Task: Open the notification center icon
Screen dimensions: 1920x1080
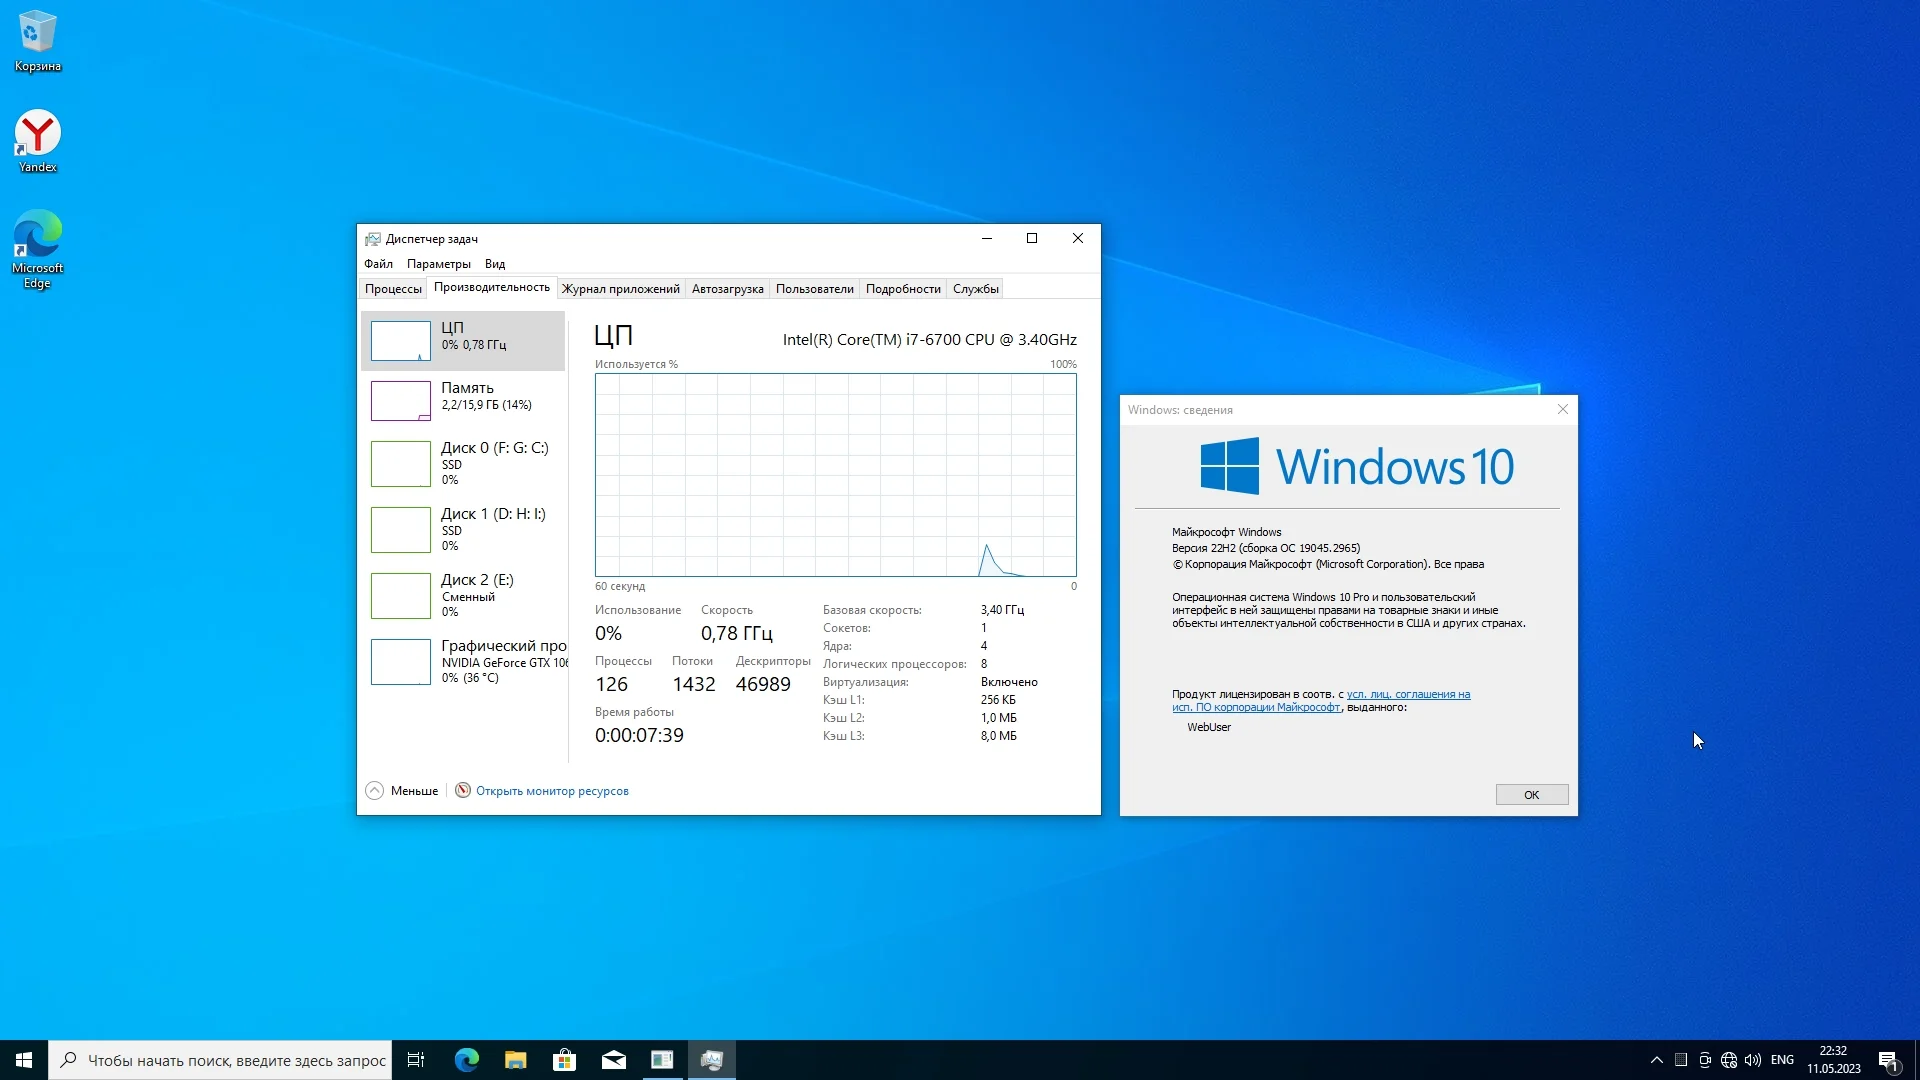Action: coord(1887,1060)
